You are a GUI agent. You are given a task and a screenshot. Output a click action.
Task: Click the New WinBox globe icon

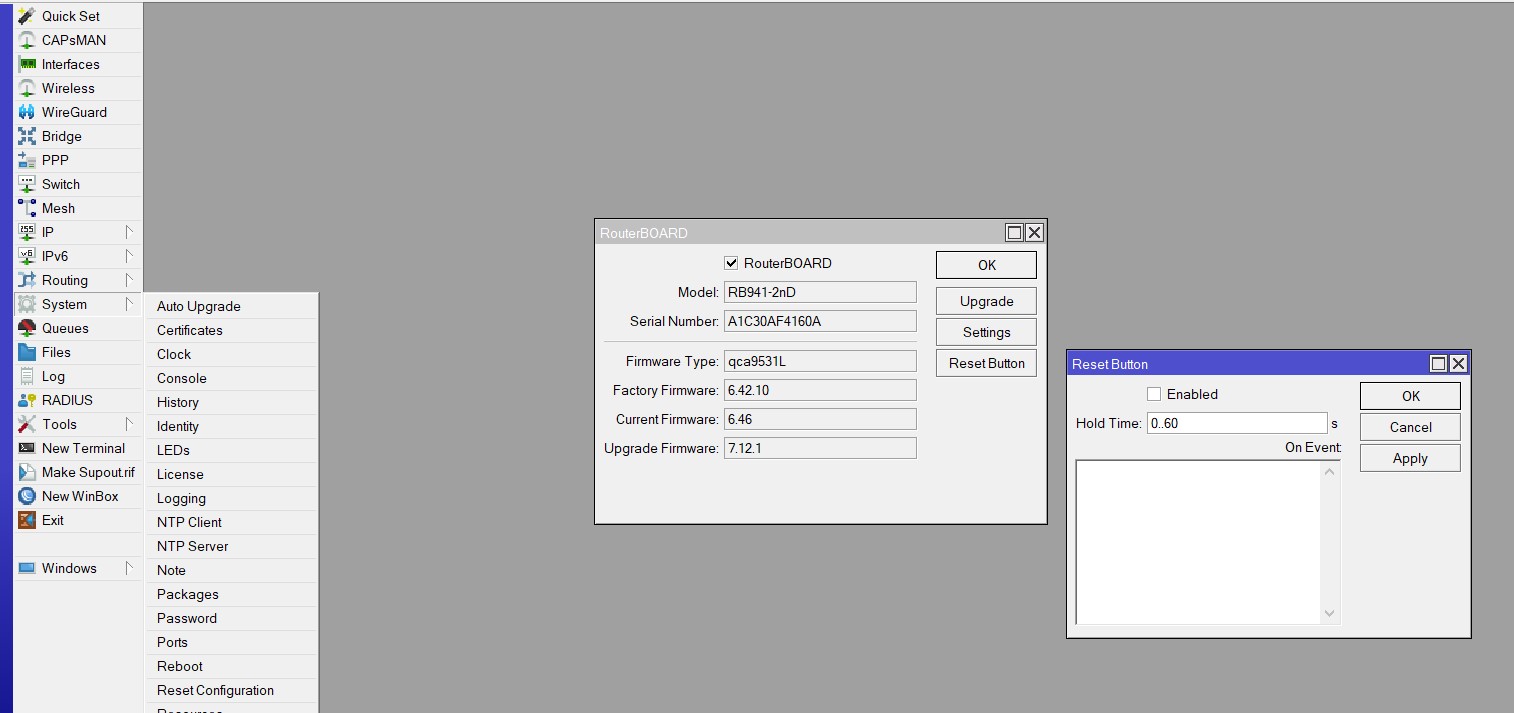27,496
